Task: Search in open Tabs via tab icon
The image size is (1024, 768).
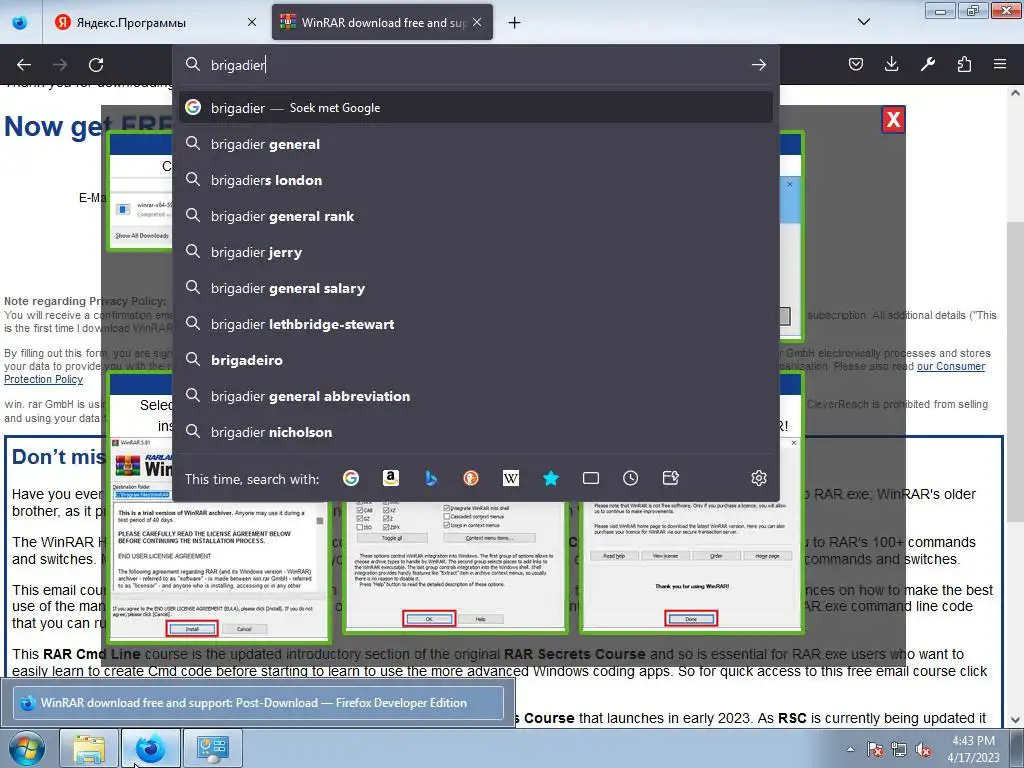Action: pos(591,478)
